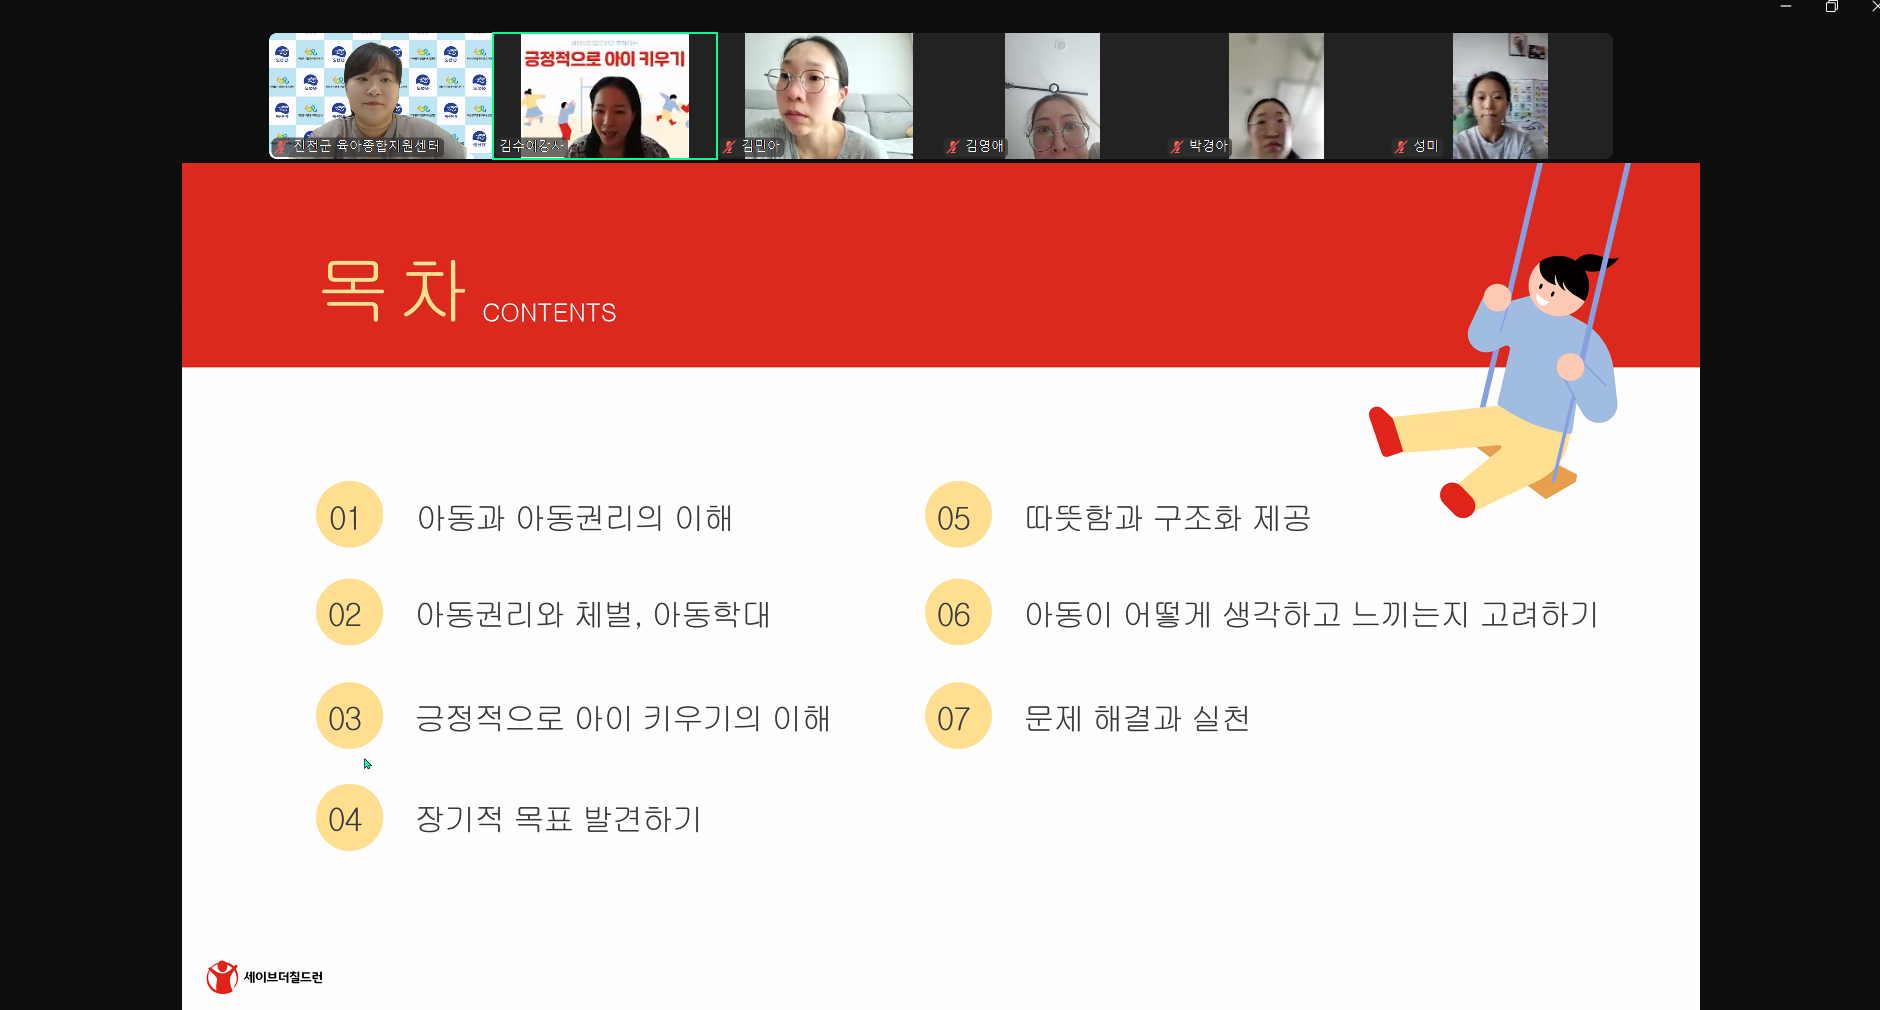The height and width of the screenshot is (1010, 1880).
Task: Click the 박경아 name label
Action: pos(1208,146)
